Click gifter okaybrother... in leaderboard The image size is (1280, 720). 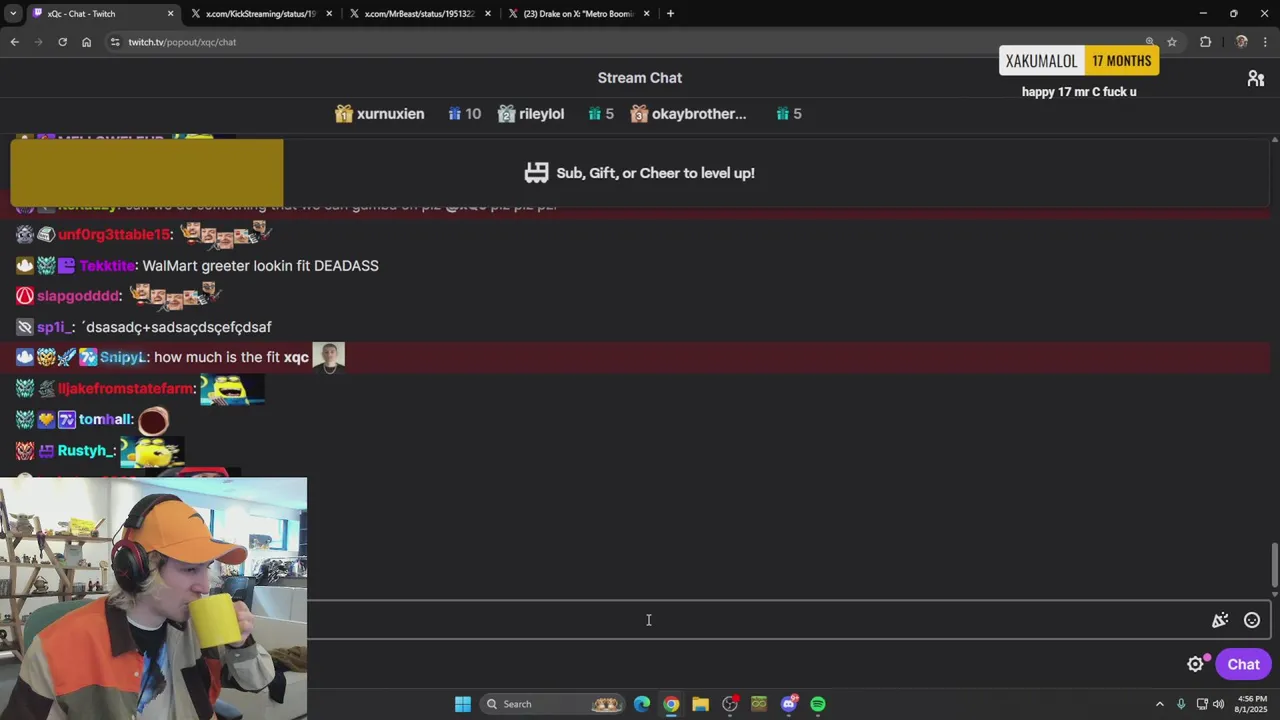[699, 114]
